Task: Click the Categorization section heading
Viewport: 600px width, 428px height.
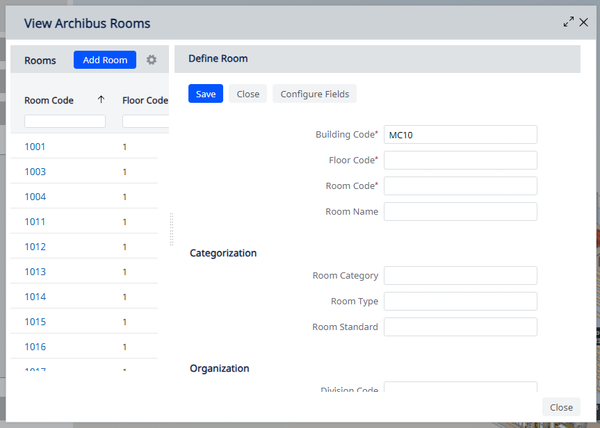Action: pyautogui.click(x=223, y=253)
